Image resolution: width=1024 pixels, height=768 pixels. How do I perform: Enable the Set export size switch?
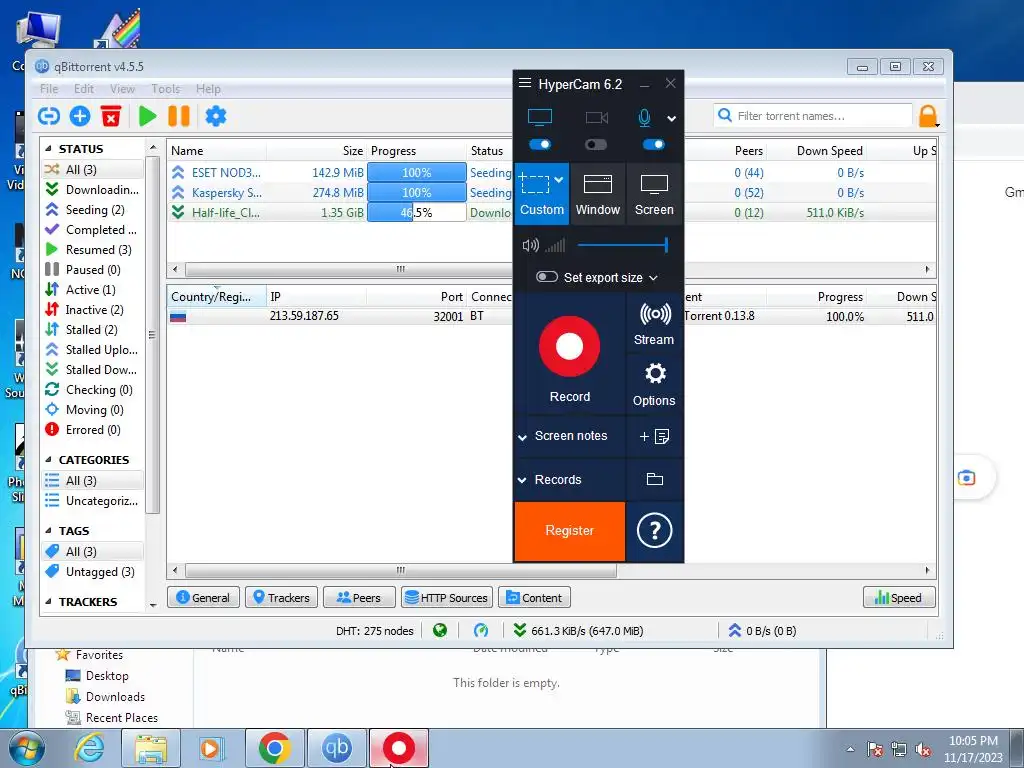pyautogui.click(x=547, y=277)
